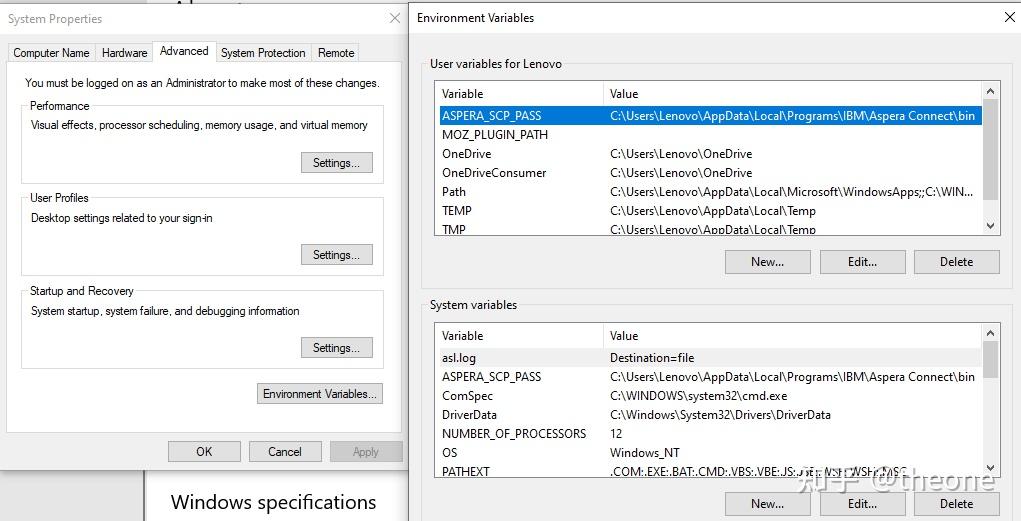Image resolution: width=1021 pixels, height=521 pixels.
Task: Select the Path user variable row
Action: pos(454,192)
